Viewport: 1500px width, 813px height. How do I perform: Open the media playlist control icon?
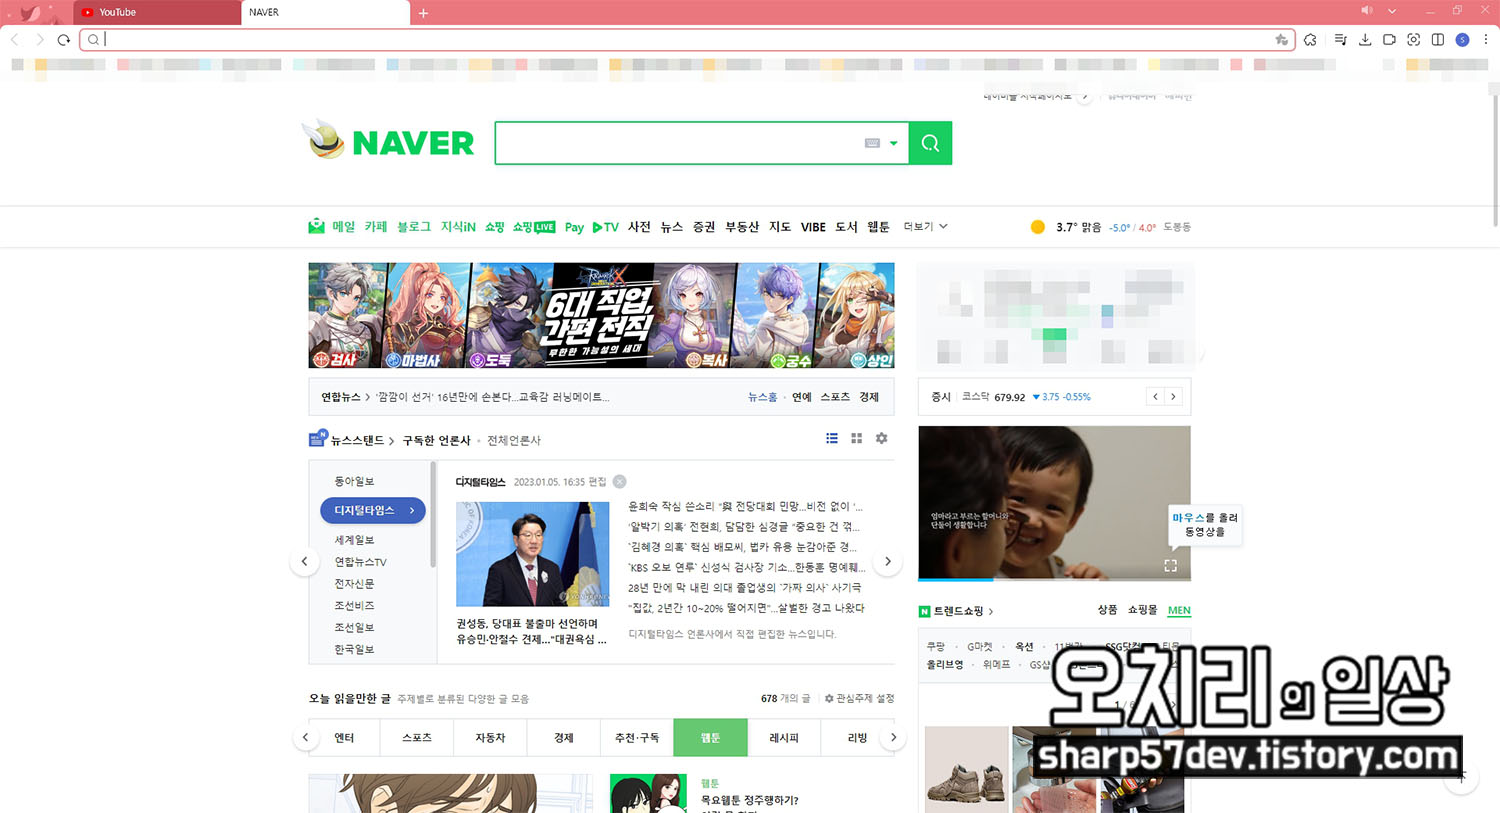[x=1340, y=40]
